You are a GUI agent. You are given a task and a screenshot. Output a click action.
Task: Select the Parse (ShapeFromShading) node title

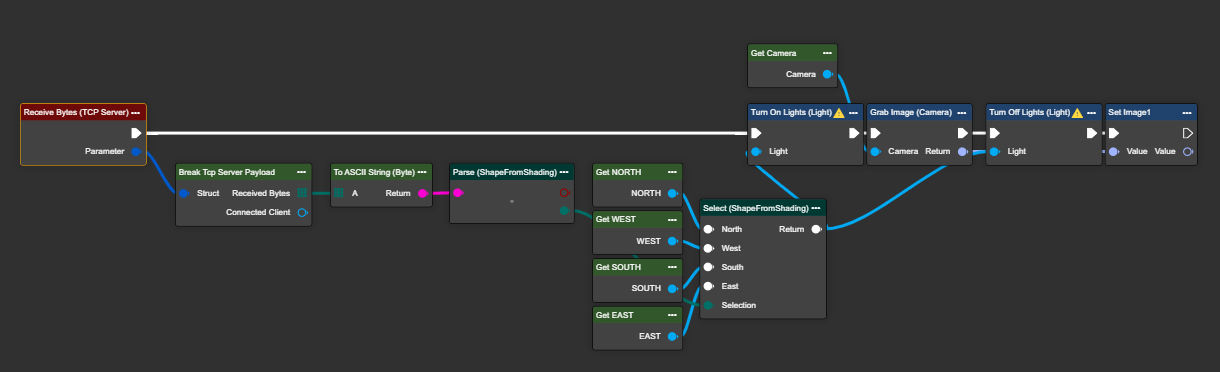tap(505, 172)
